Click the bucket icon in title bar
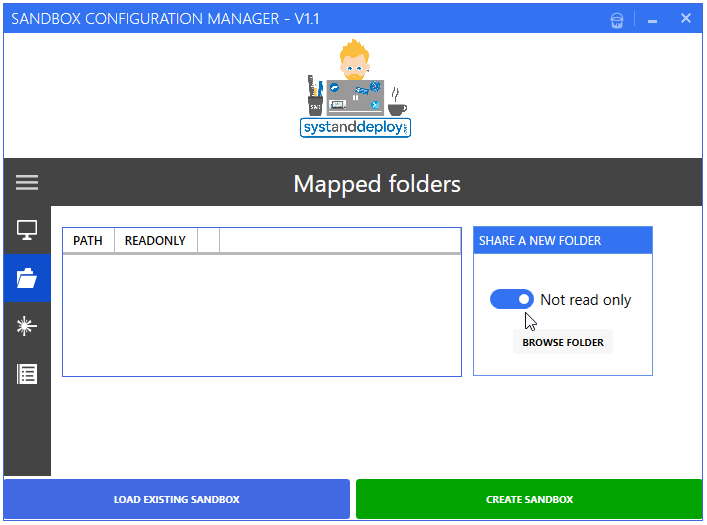 click(617, 20)
